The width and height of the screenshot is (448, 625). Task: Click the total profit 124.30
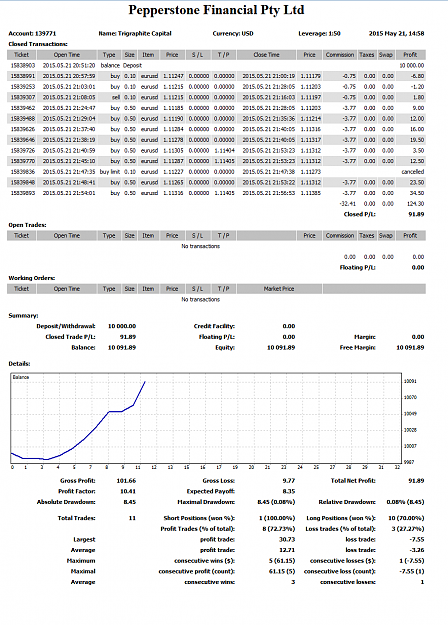coord(415,204)
